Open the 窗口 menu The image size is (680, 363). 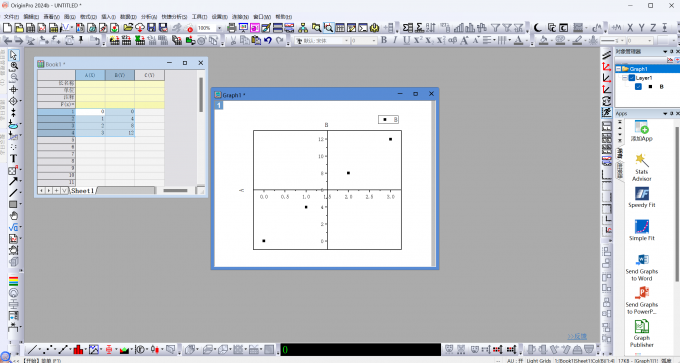pos(262,17)
